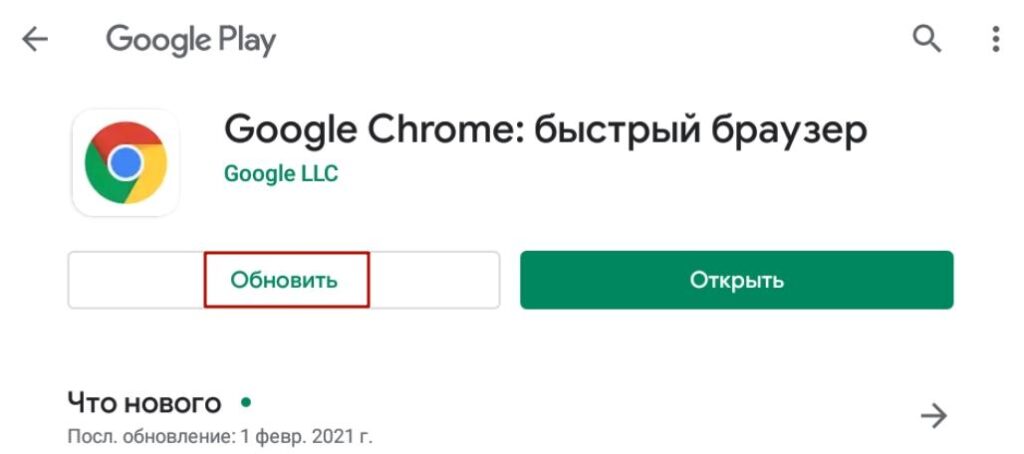The height and width of the screenshot is (454, 1024).
Task: Open the Что нового section heading
Action: [x=144, y=403]
